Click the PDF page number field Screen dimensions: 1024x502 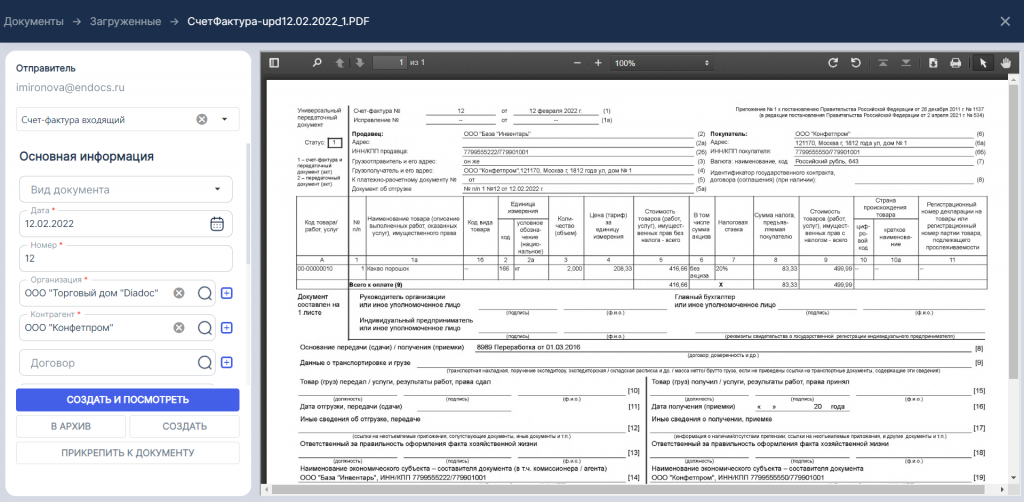(390, 63)
